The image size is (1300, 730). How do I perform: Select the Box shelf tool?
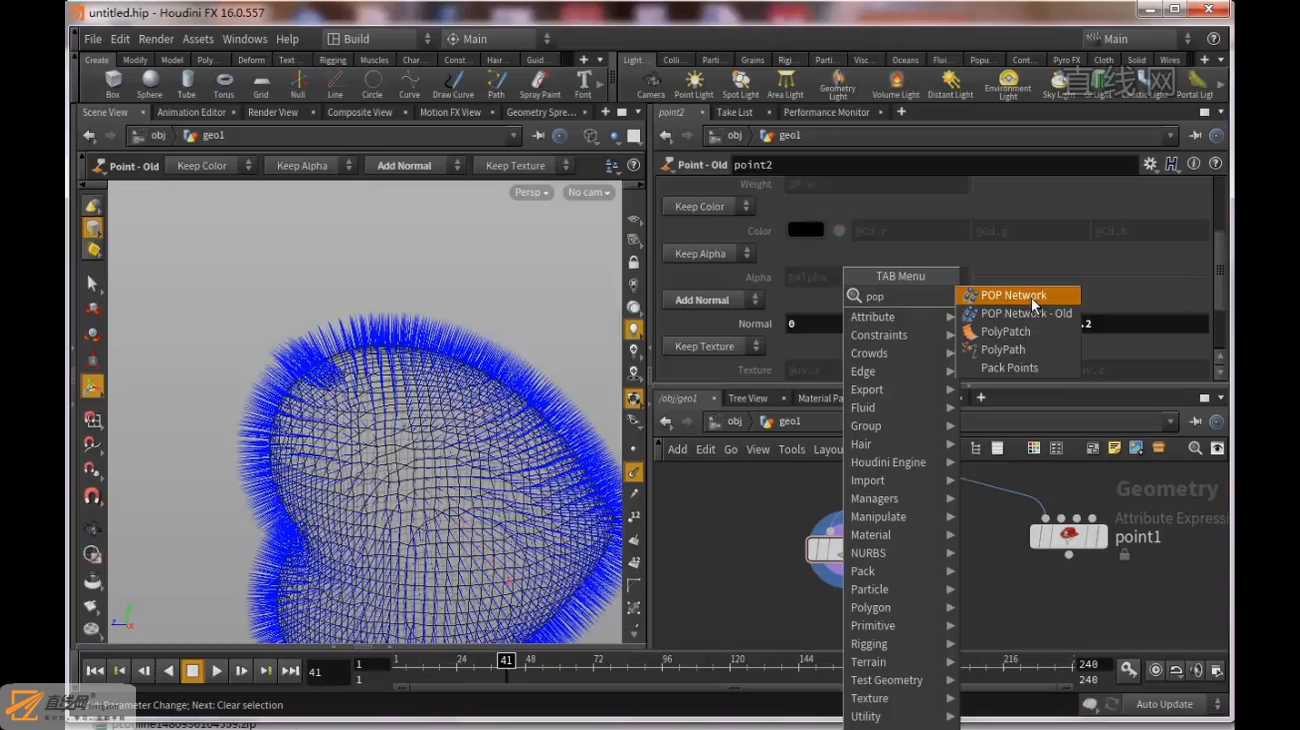pyautogui.click(x=113, y=84)
